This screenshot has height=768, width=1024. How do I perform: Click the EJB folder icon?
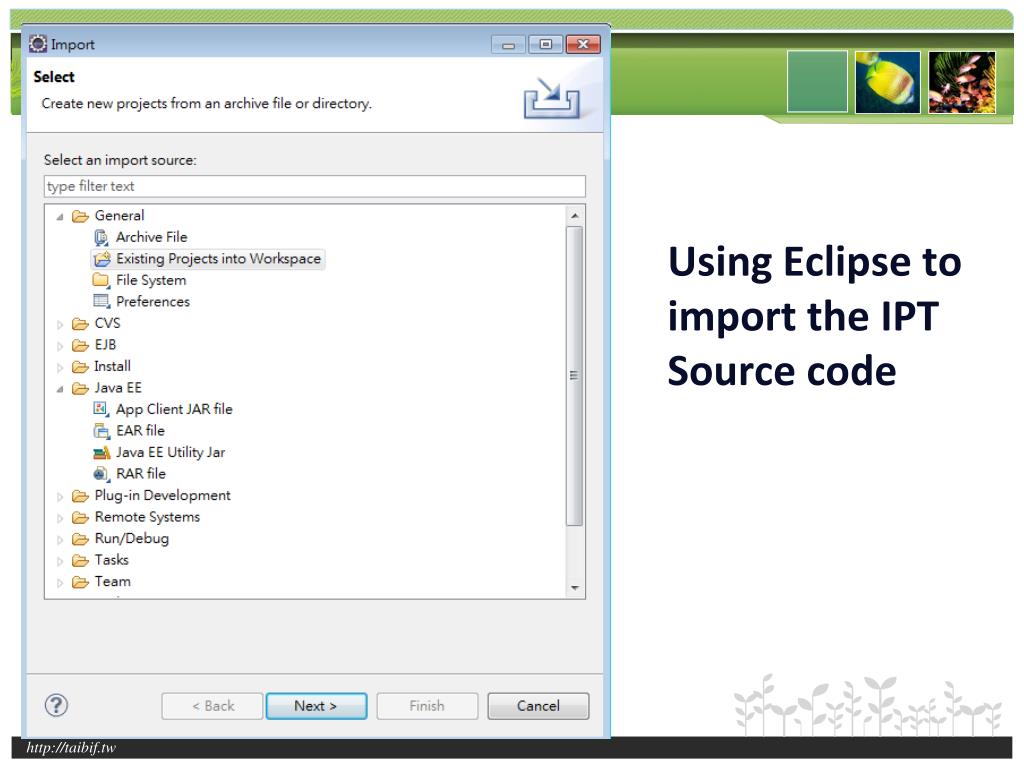[x=80, y=345]
